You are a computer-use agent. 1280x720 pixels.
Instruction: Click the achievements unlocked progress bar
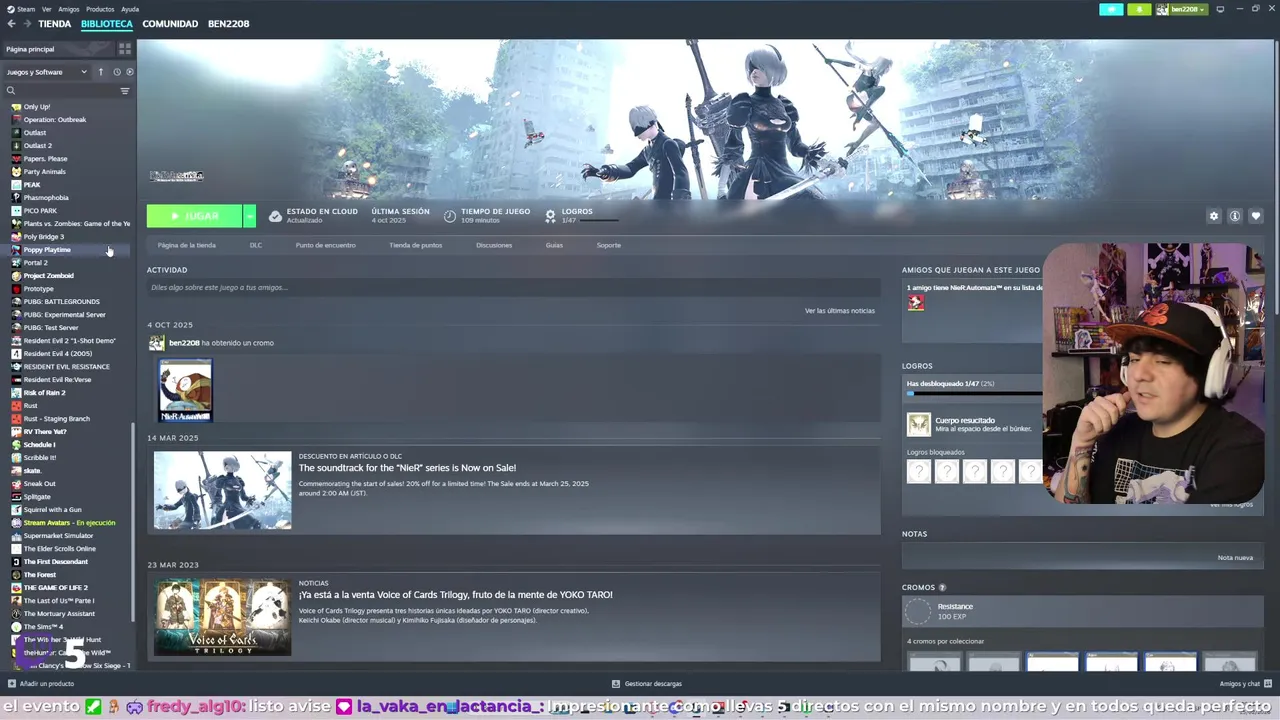pos(975,393)
